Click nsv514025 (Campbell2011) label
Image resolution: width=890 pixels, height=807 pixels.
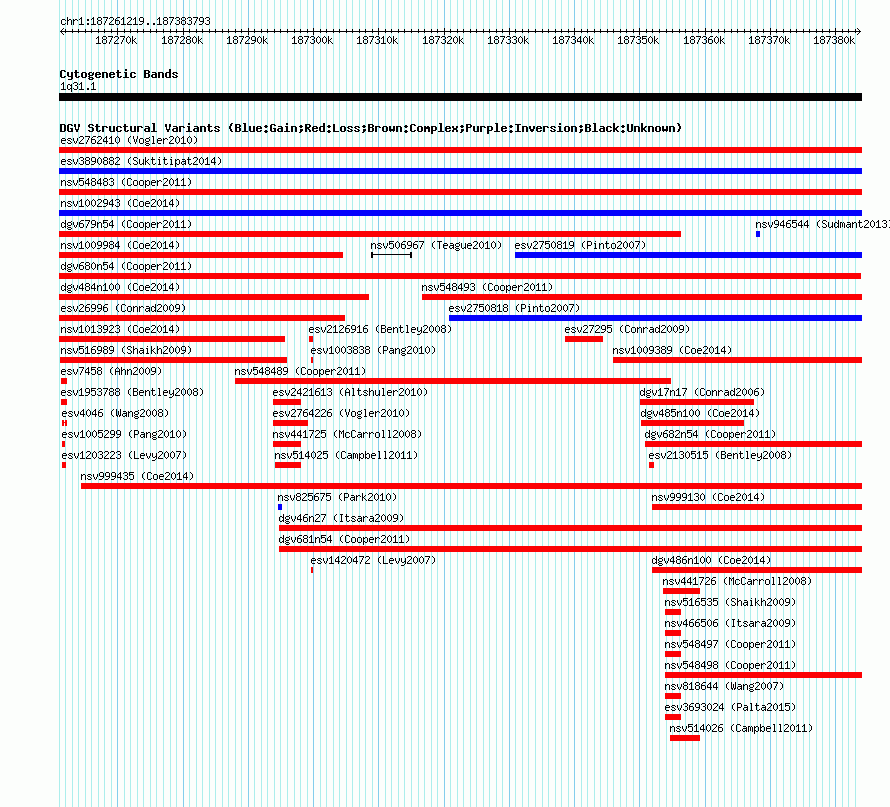[x=346, y=455]
